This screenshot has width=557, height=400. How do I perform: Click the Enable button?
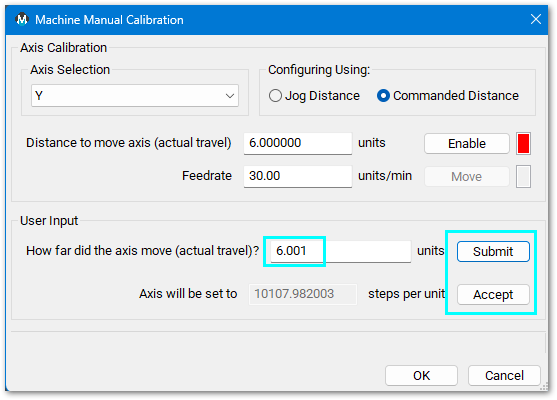(x=467, y=144)
